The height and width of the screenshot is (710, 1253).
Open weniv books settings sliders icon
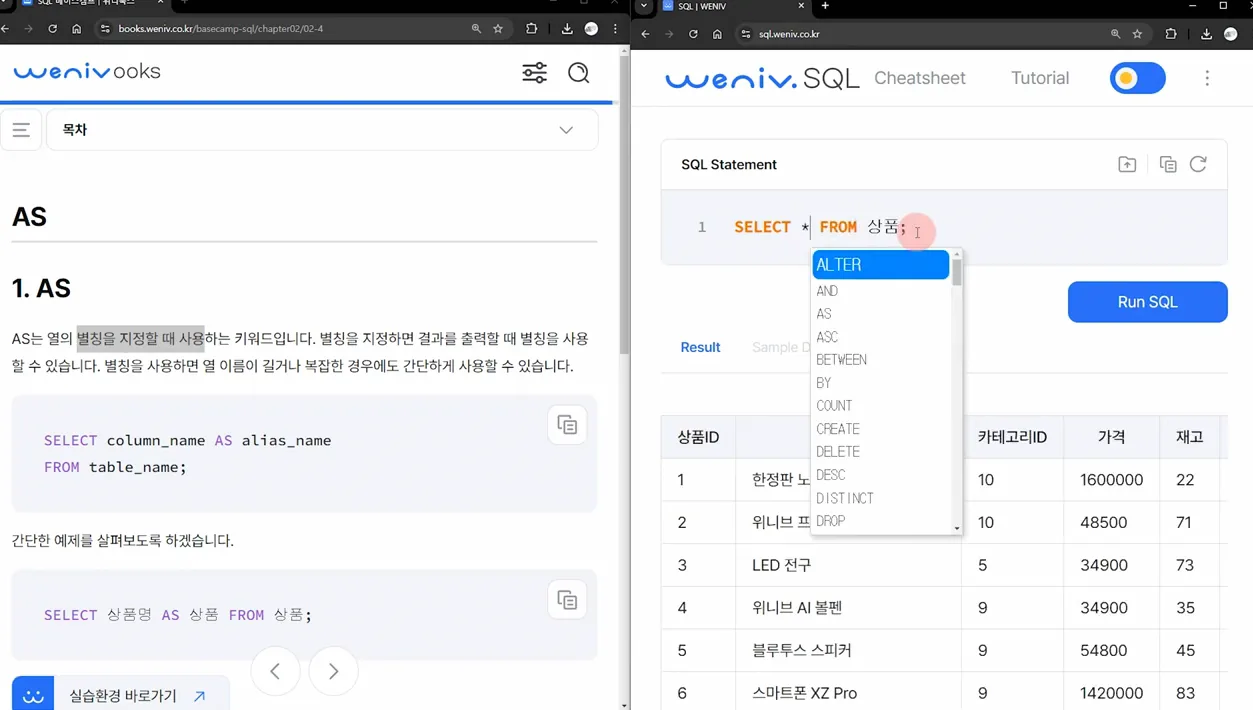535,73
